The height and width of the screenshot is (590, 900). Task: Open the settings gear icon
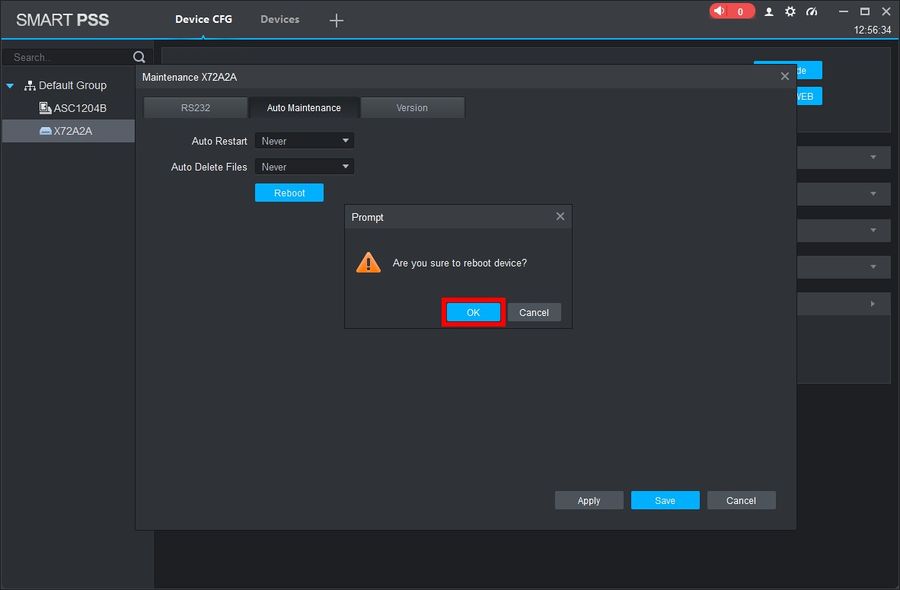coord(790,11)
